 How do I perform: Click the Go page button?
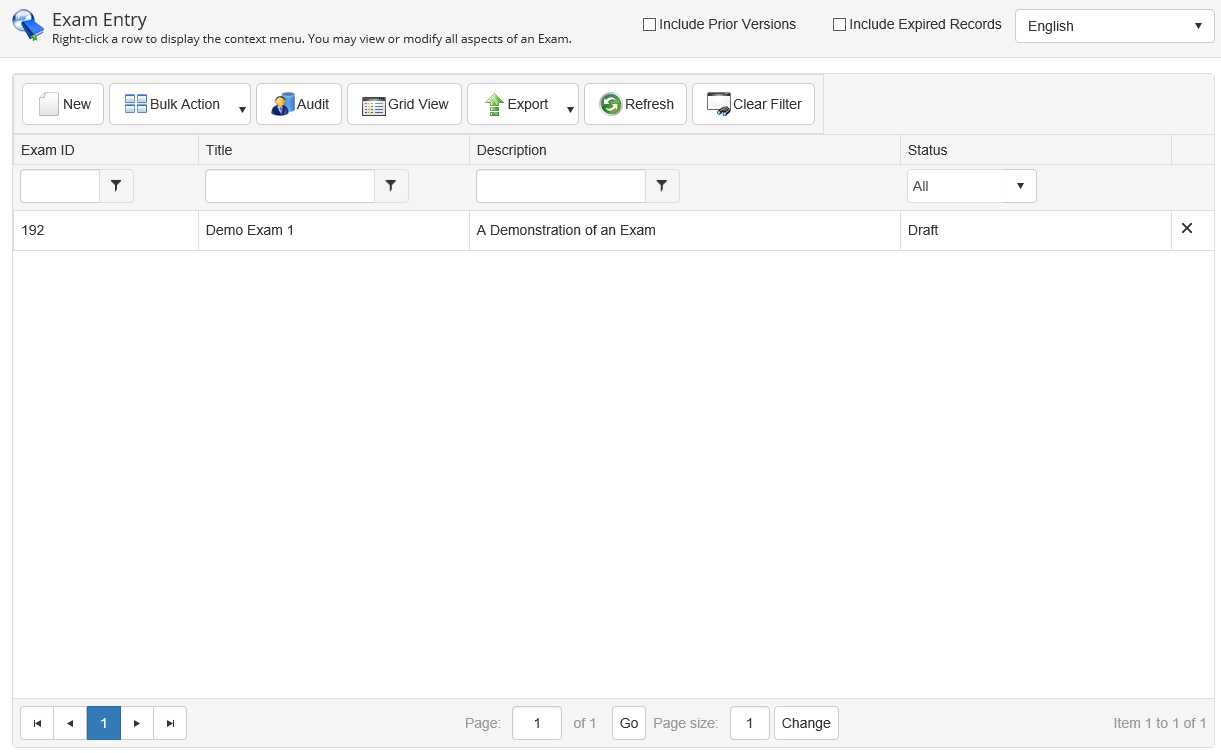628,723
